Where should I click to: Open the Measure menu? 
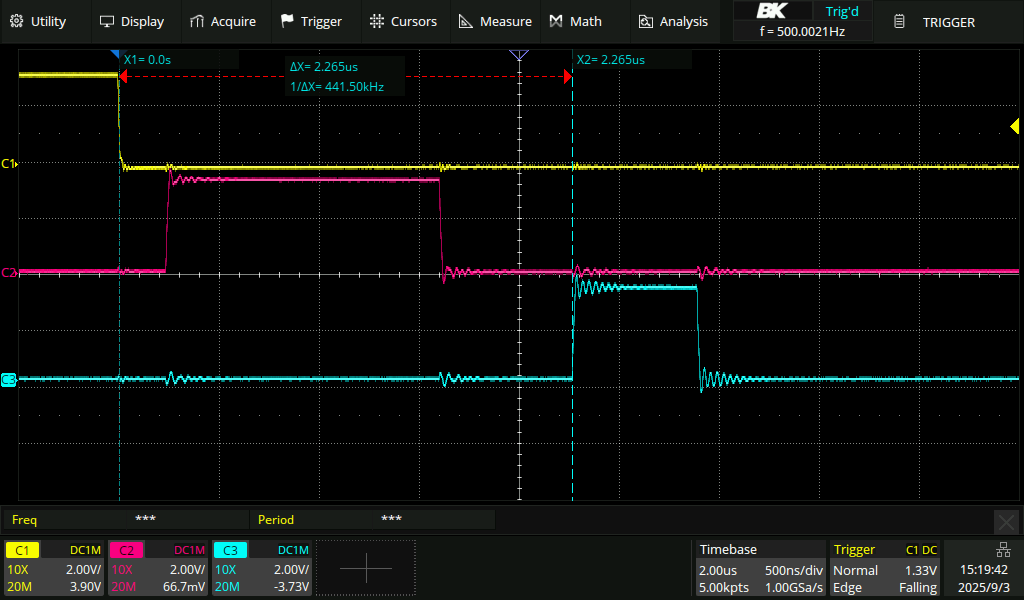coord(495,22)
